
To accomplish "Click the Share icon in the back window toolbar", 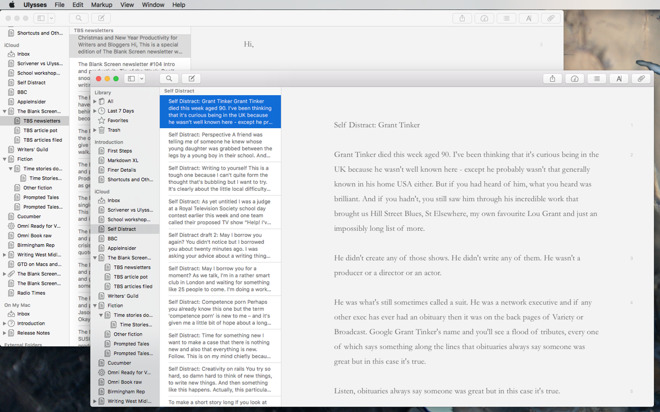I will (x=462, y=19).
